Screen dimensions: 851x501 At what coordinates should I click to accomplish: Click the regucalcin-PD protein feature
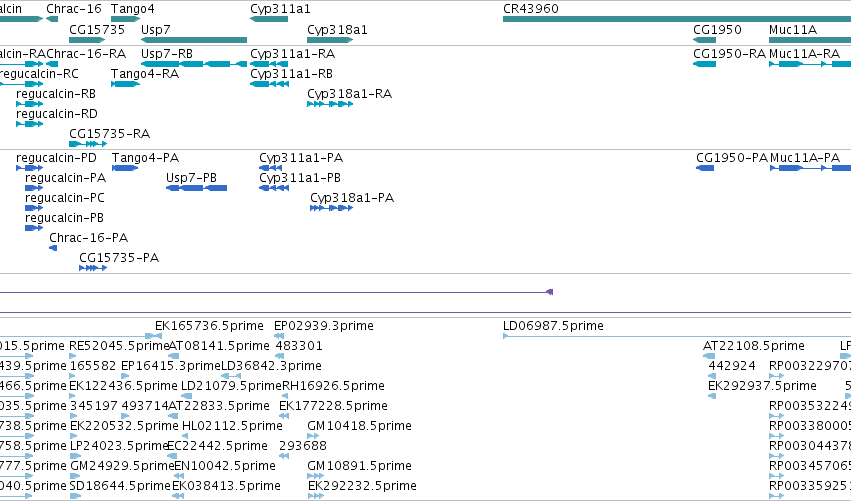(x=29, y=168)
